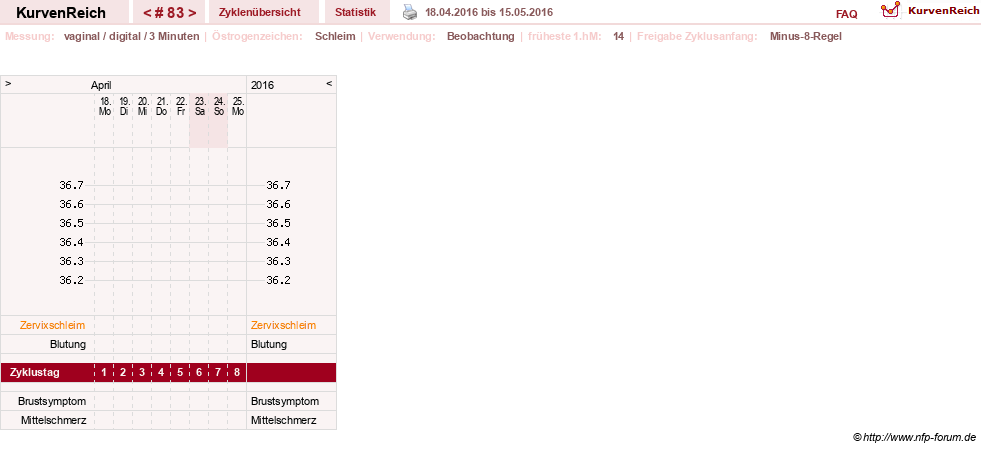Click Zyklustag number 2

pos(123,373)
